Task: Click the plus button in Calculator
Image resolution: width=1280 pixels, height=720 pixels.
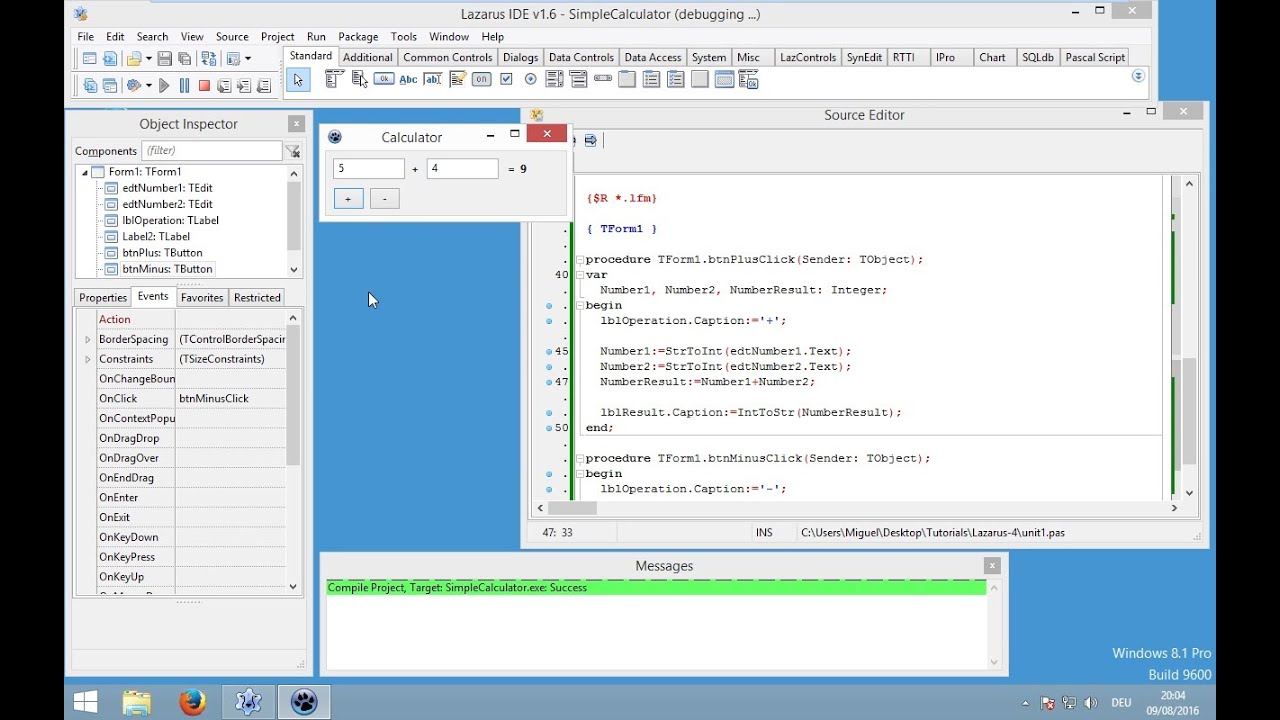Action: (x=348, y=199)
